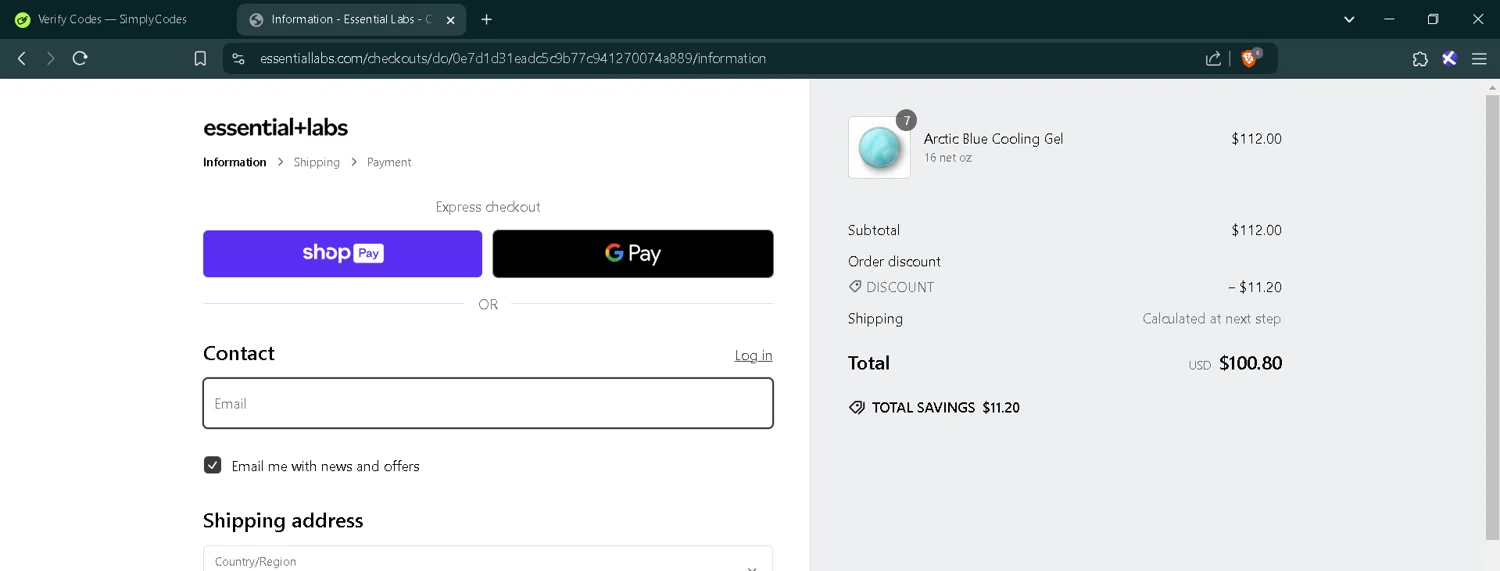Go back to the previous page
The image size is (1500, 571).
click(x=21, y=59)
